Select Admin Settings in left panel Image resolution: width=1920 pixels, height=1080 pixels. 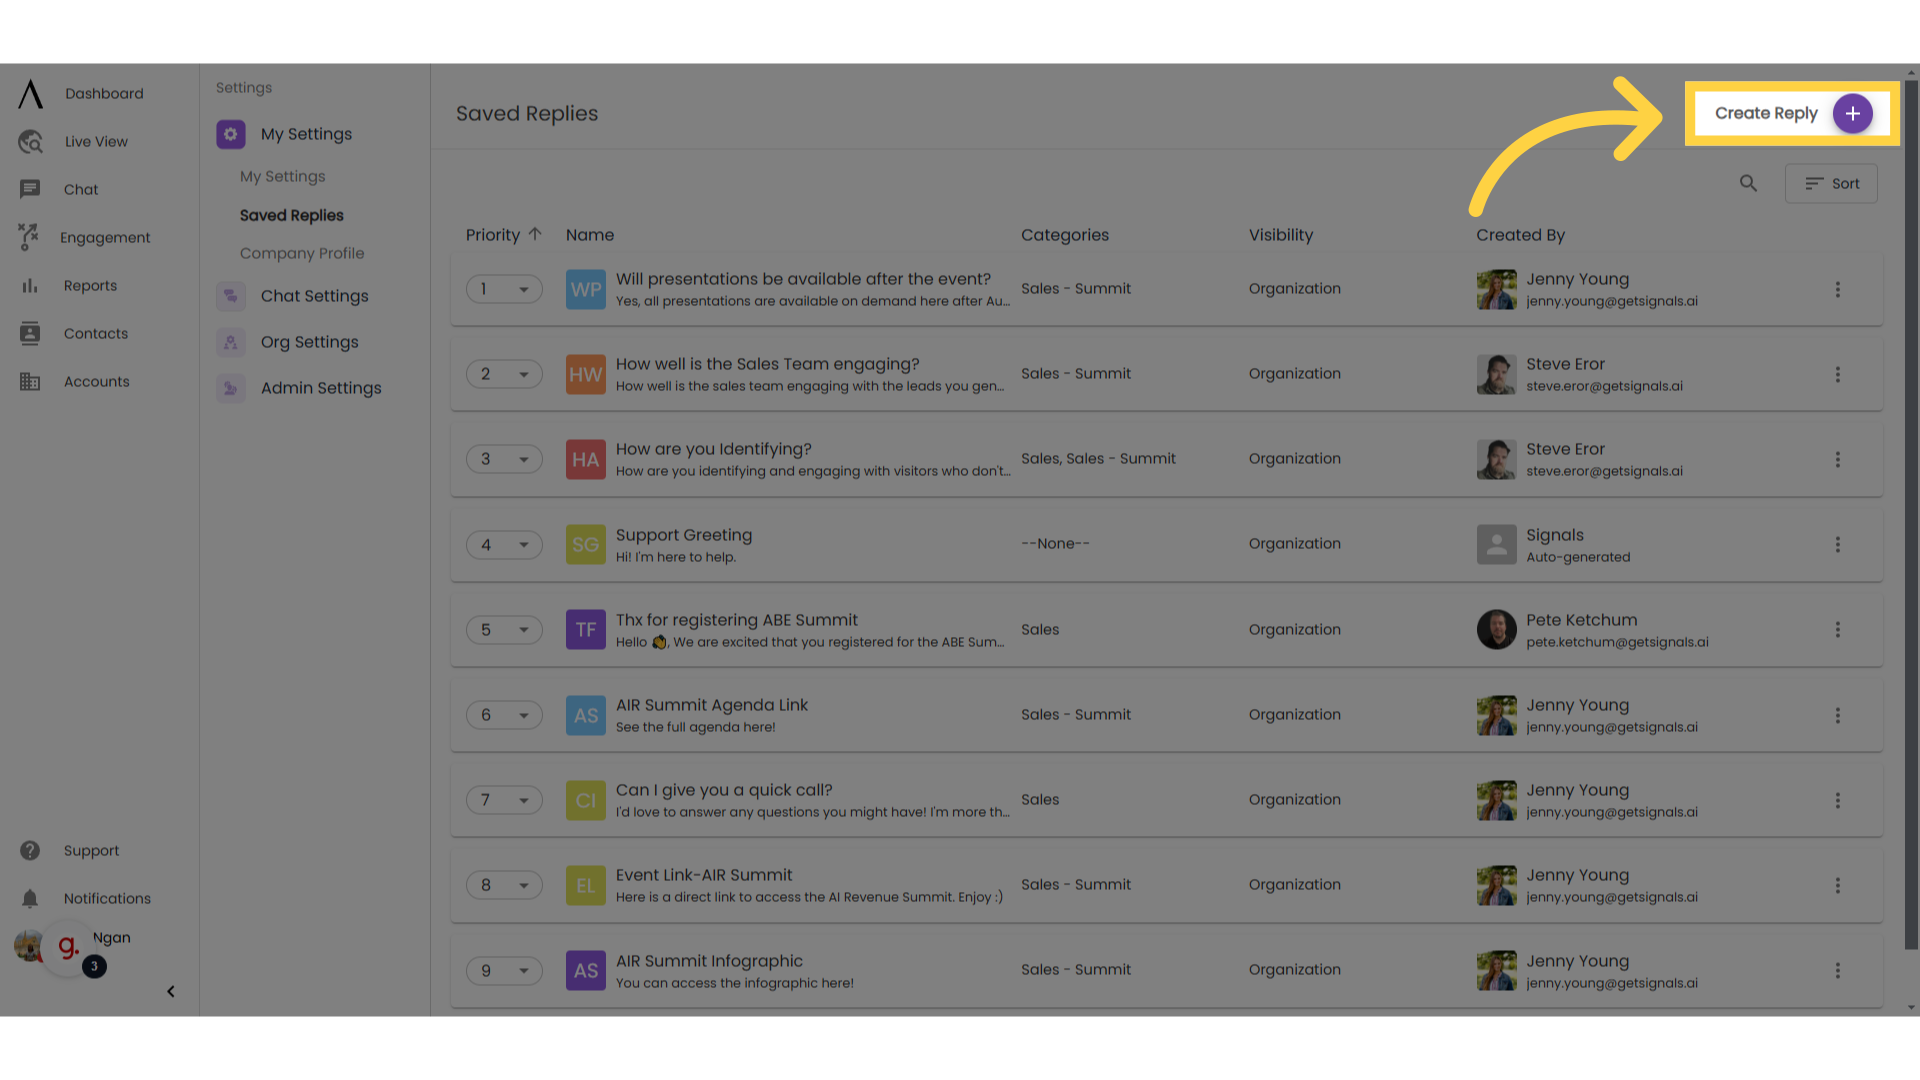[320, 388]
